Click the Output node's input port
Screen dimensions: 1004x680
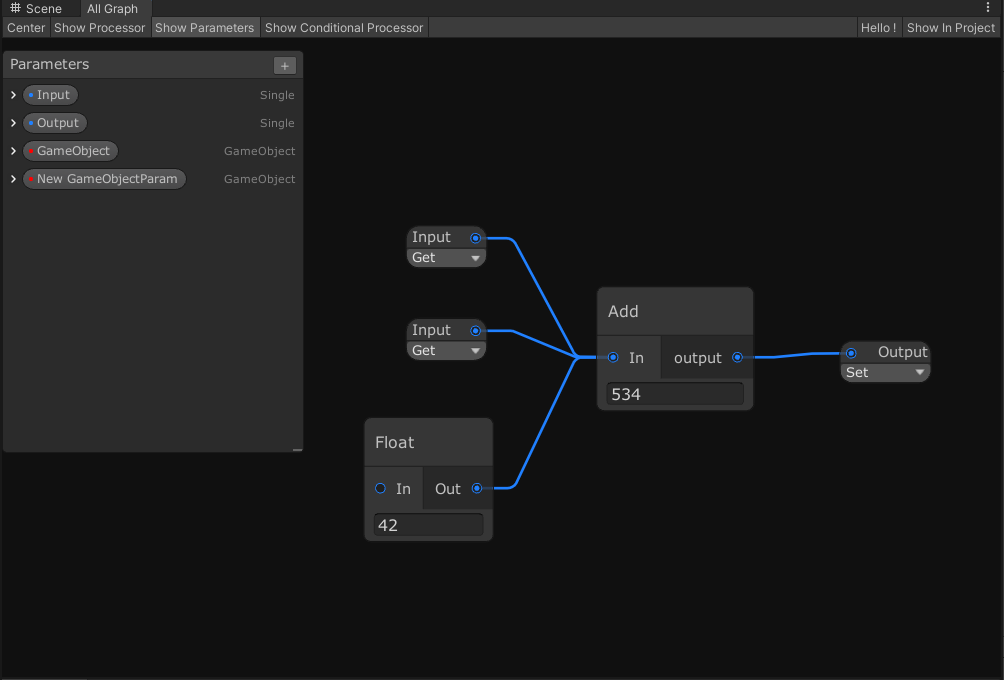[851, 352]
